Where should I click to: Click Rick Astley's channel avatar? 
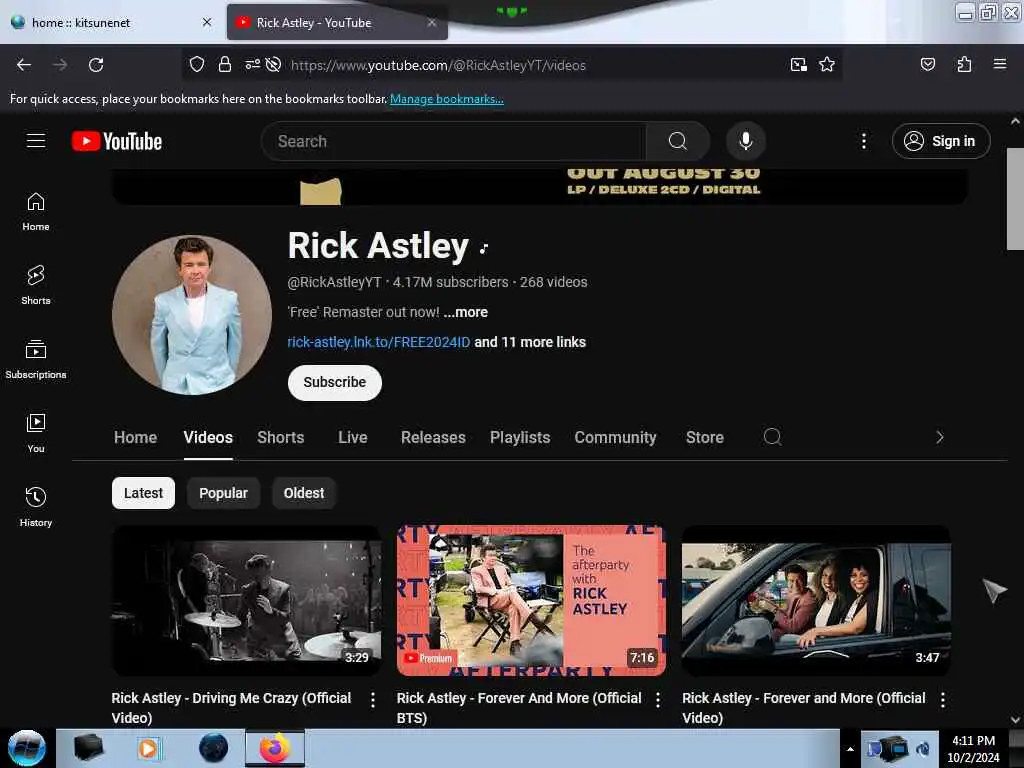click(x=191, y=315)
